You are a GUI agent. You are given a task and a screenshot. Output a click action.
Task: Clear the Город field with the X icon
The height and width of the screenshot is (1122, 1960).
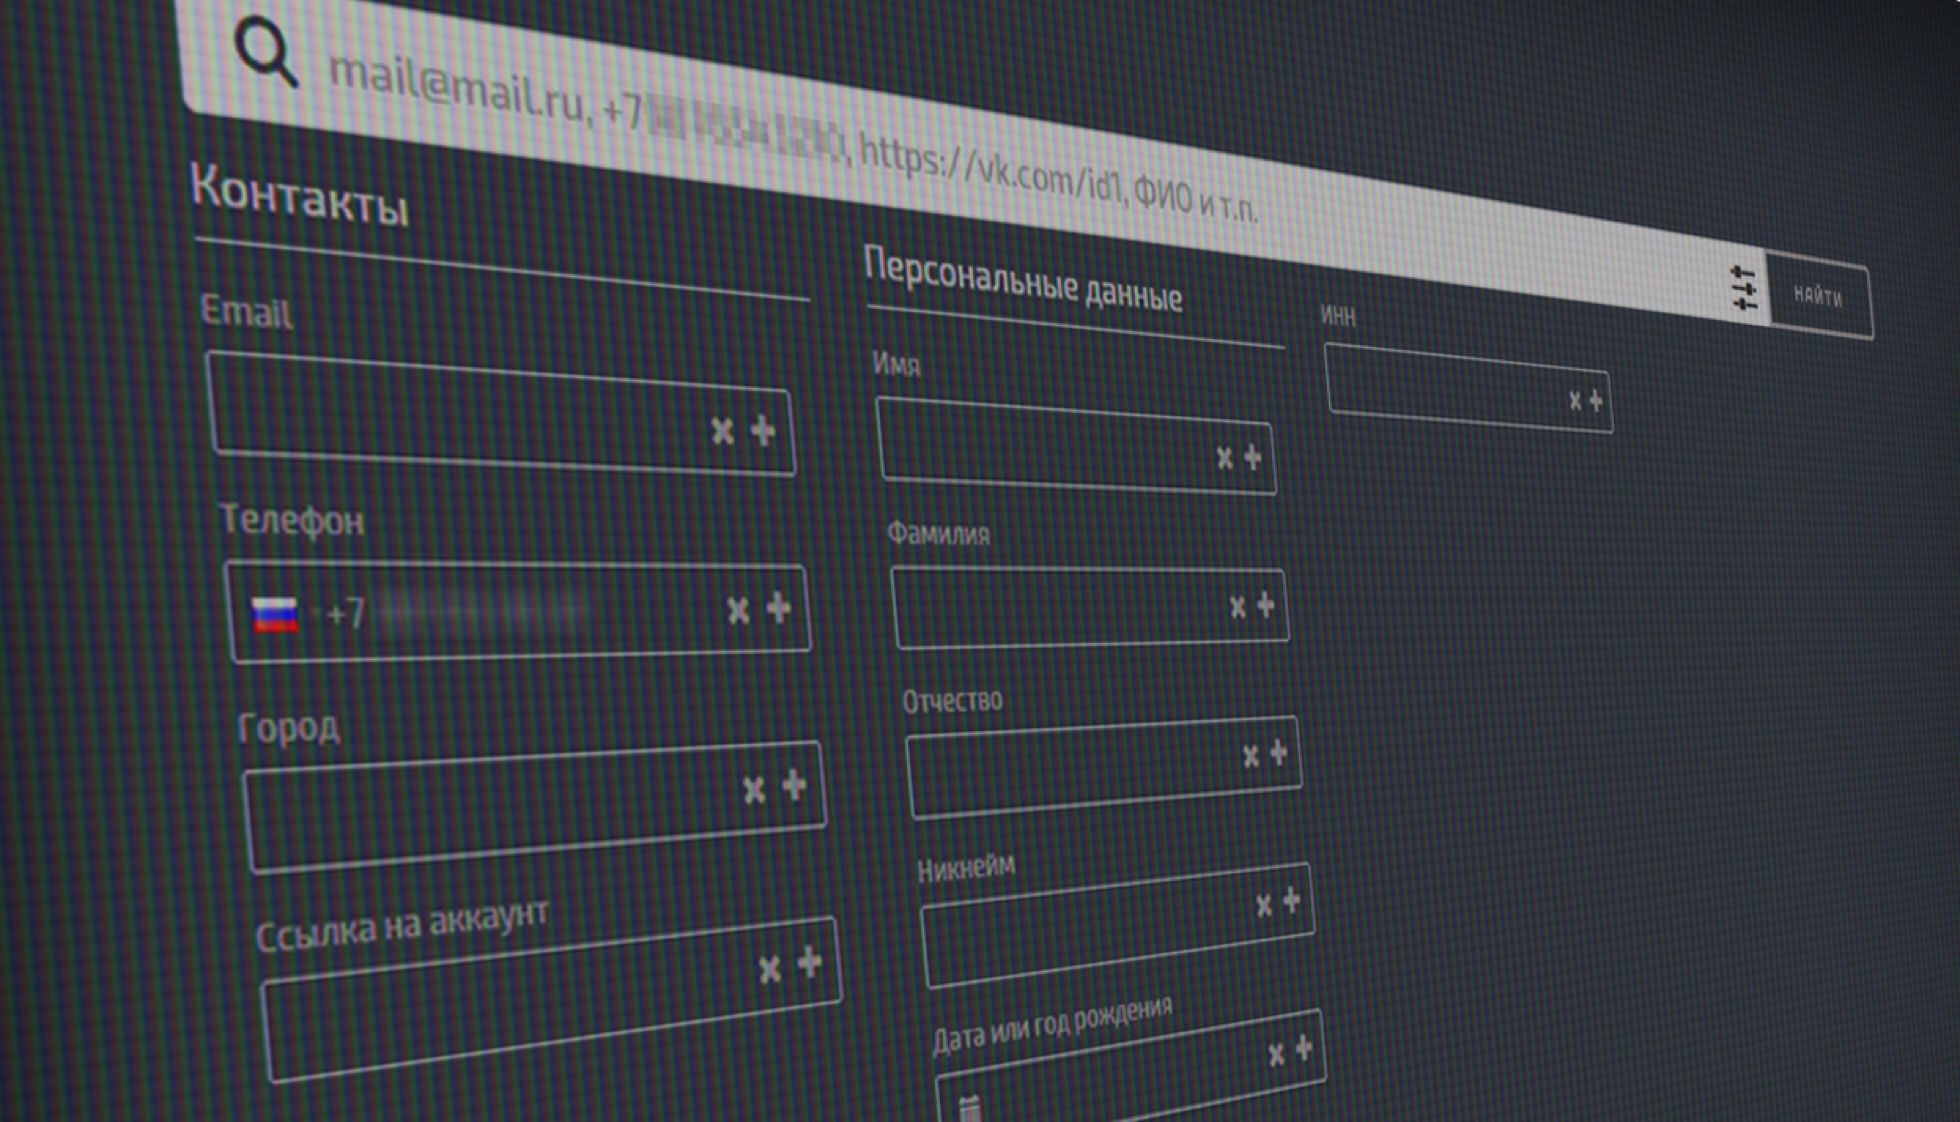point(754,790)
